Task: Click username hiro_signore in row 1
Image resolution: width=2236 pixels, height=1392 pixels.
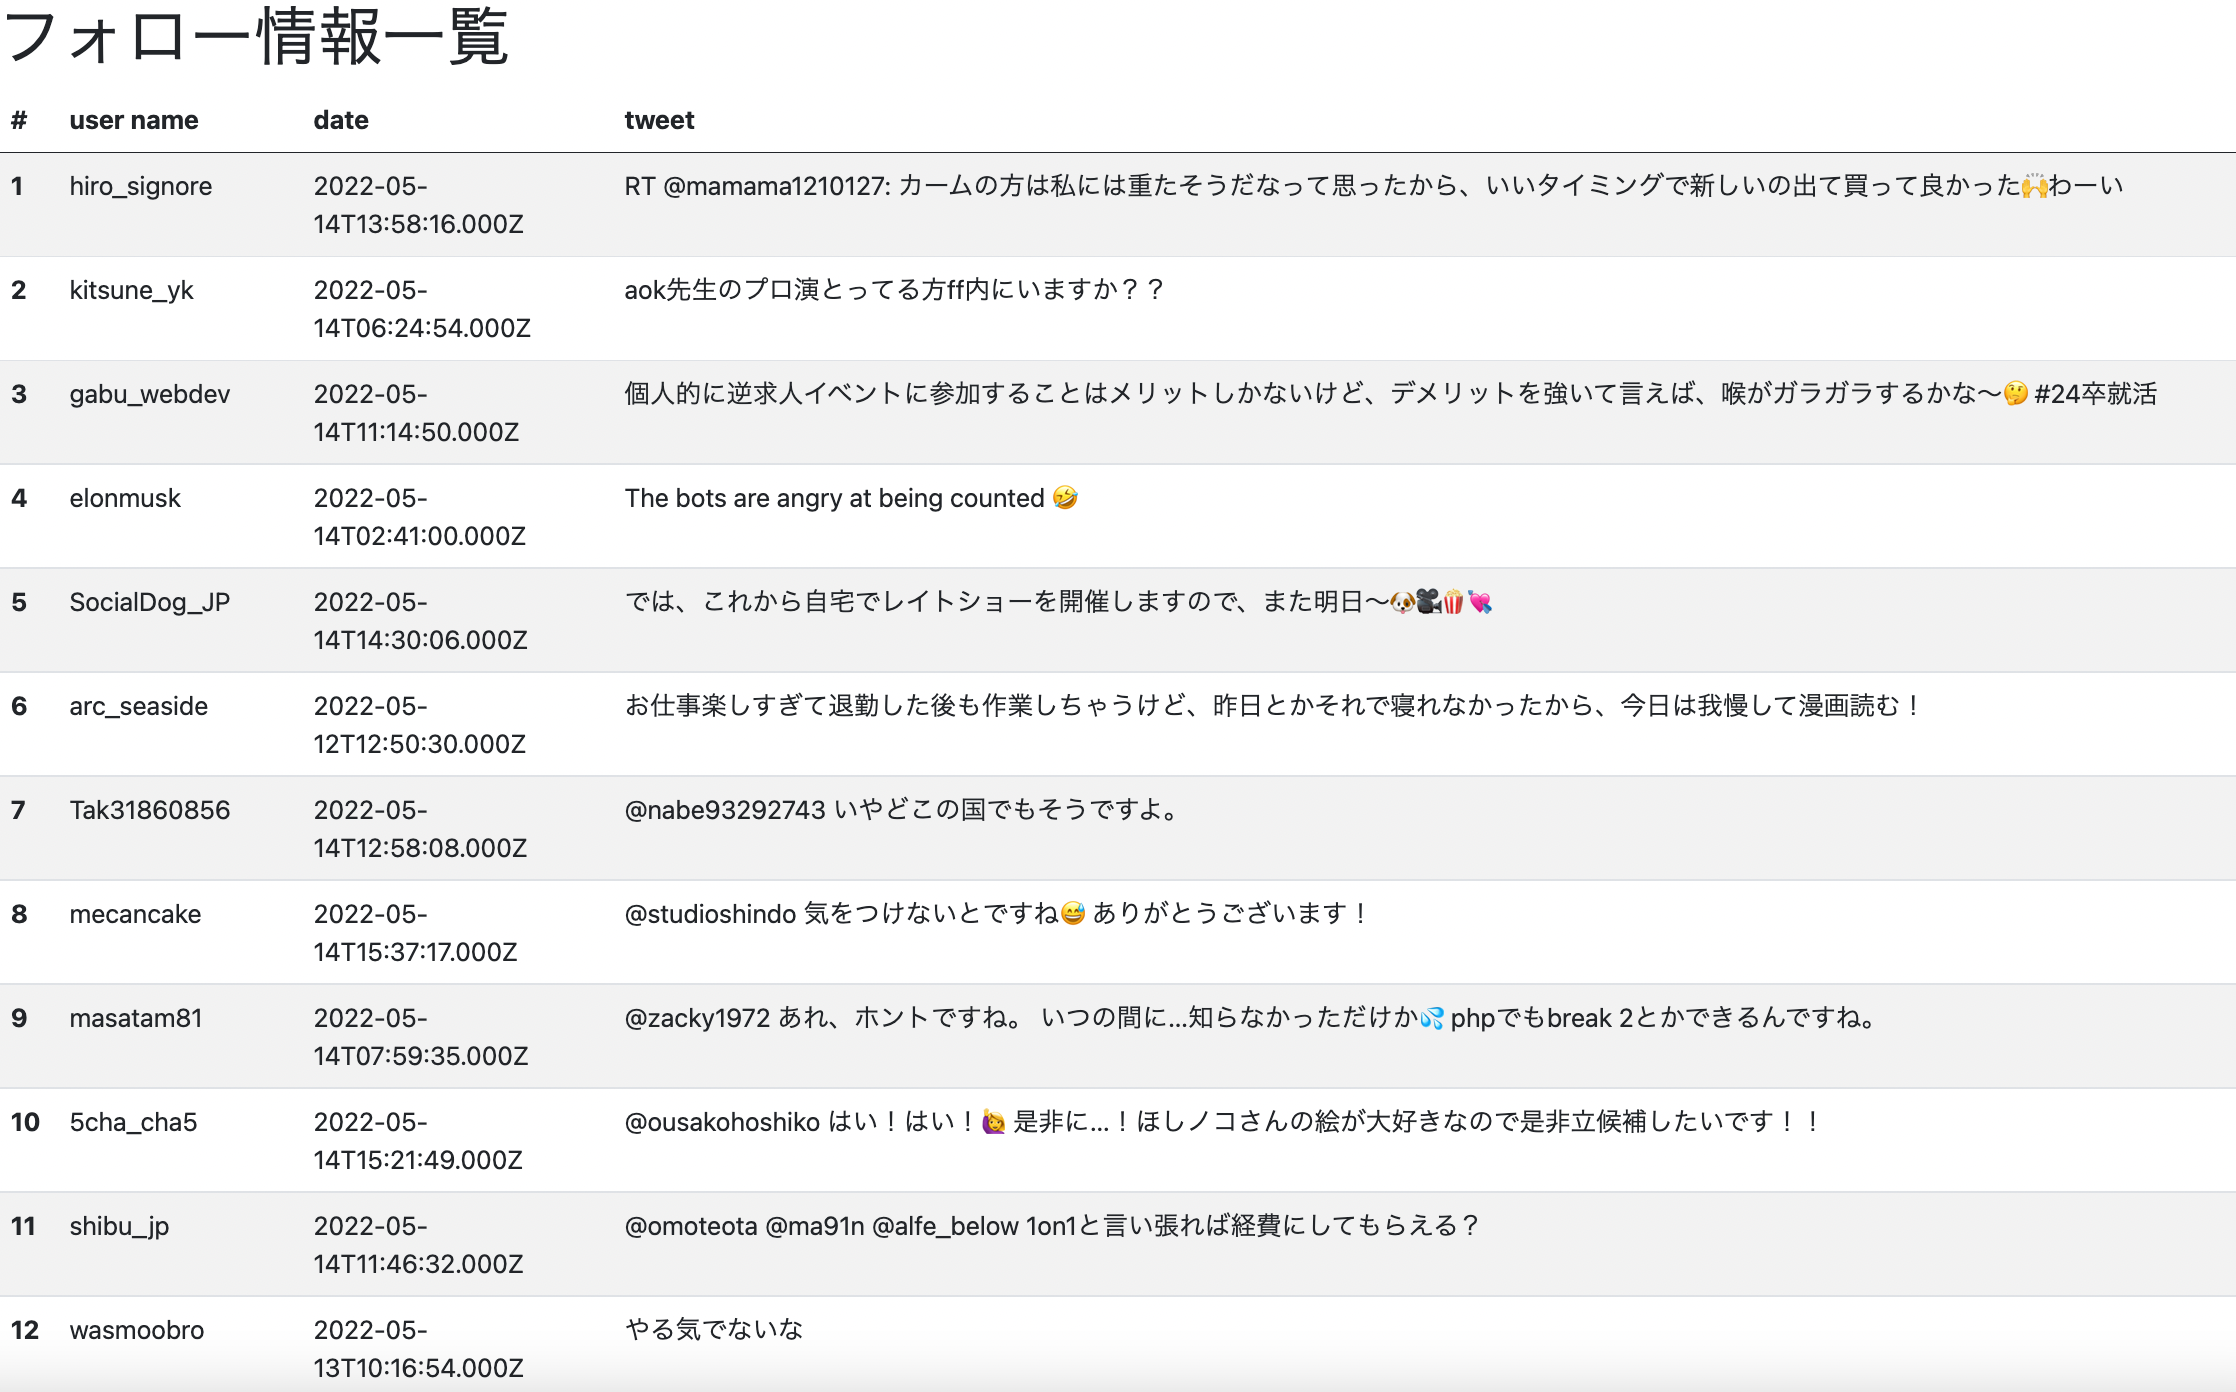Action: [140, 186]
